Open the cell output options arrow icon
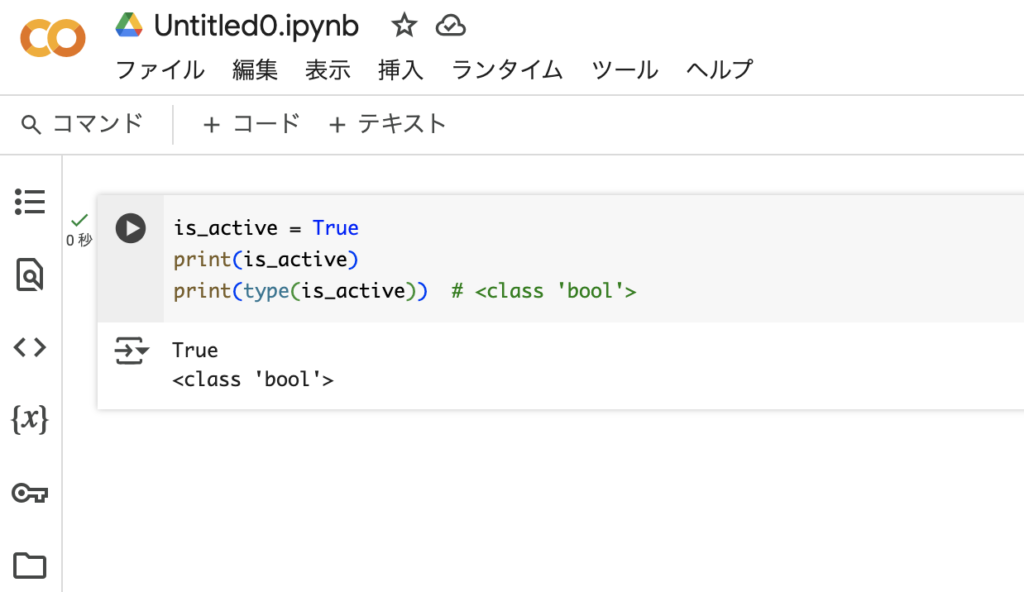 click(131, 351)
